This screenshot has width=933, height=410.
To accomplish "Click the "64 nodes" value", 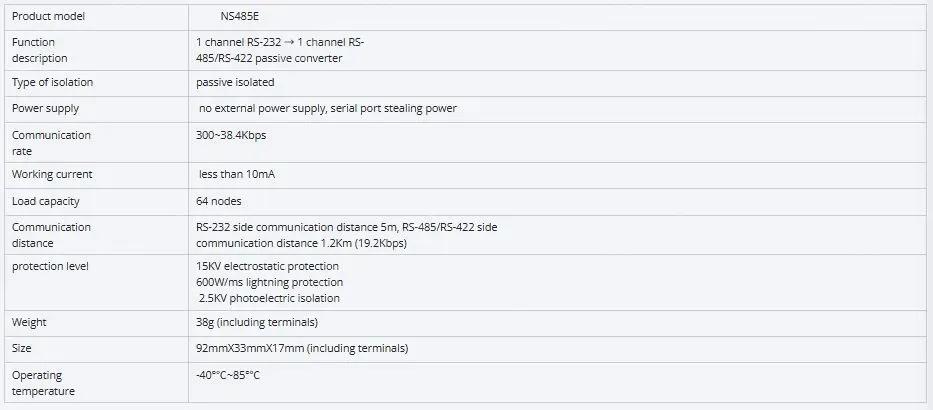I will click(219, 201).
